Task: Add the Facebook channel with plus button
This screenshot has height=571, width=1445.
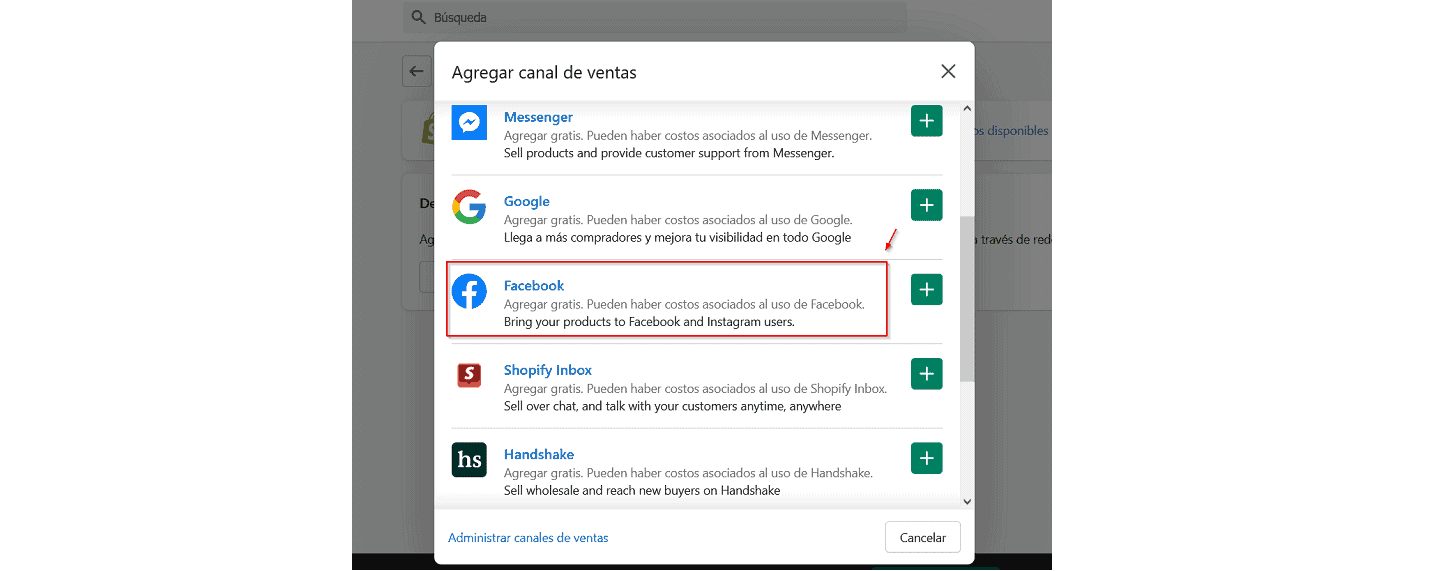Action: (926, 289)
